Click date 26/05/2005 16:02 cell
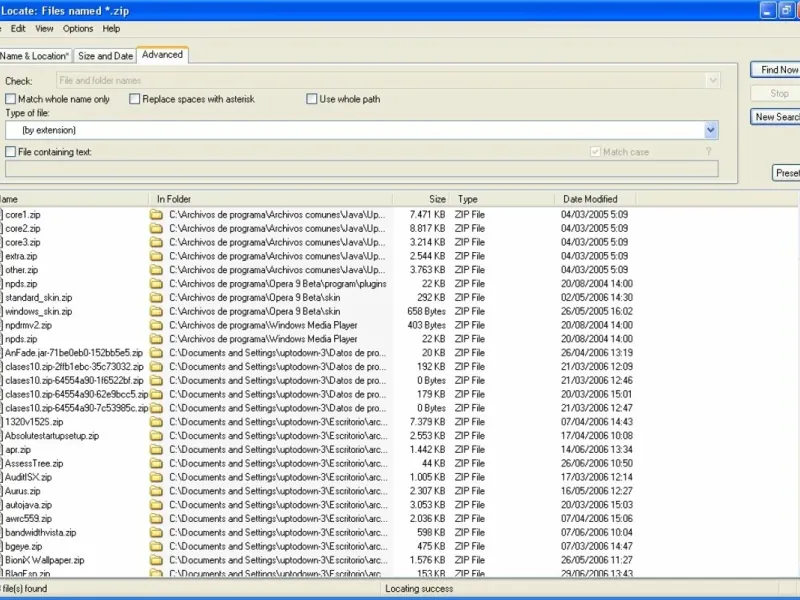This screenshot has height=600, width=800. point(597,311)
